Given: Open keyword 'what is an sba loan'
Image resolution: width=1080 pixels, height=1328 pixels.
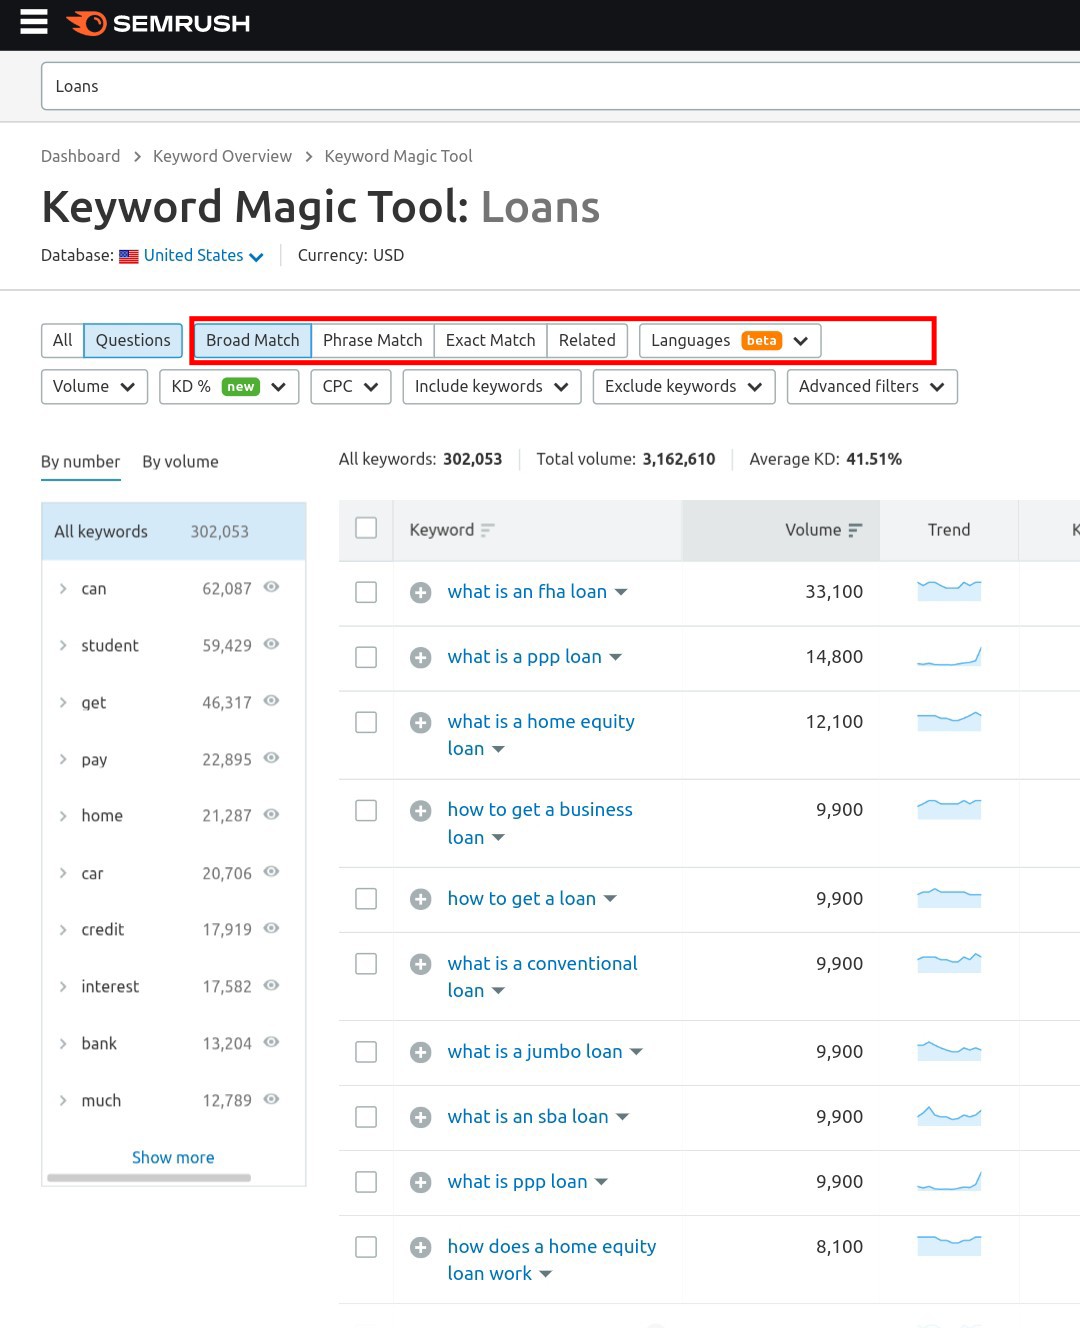Looking at the screenshot, I should (527, 1117).
